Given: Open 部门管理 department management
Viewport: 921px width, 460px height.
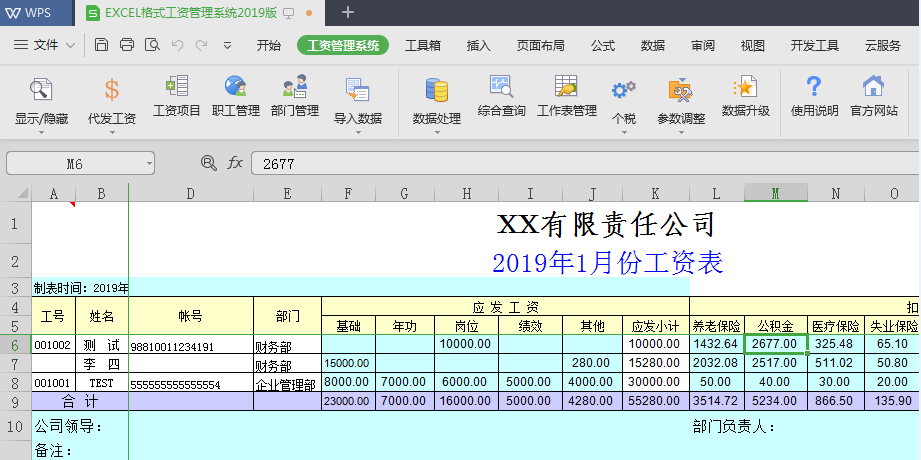Looking at the screenshot, I should [295, 96].
